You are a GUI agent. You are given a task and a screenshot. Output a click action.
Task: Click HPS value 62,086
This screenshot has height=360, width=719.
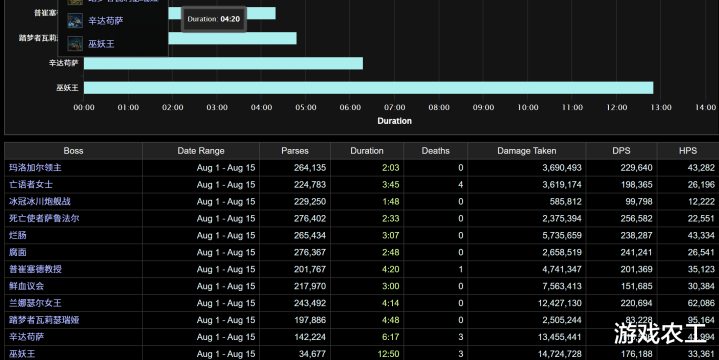(x=701, y=304)
